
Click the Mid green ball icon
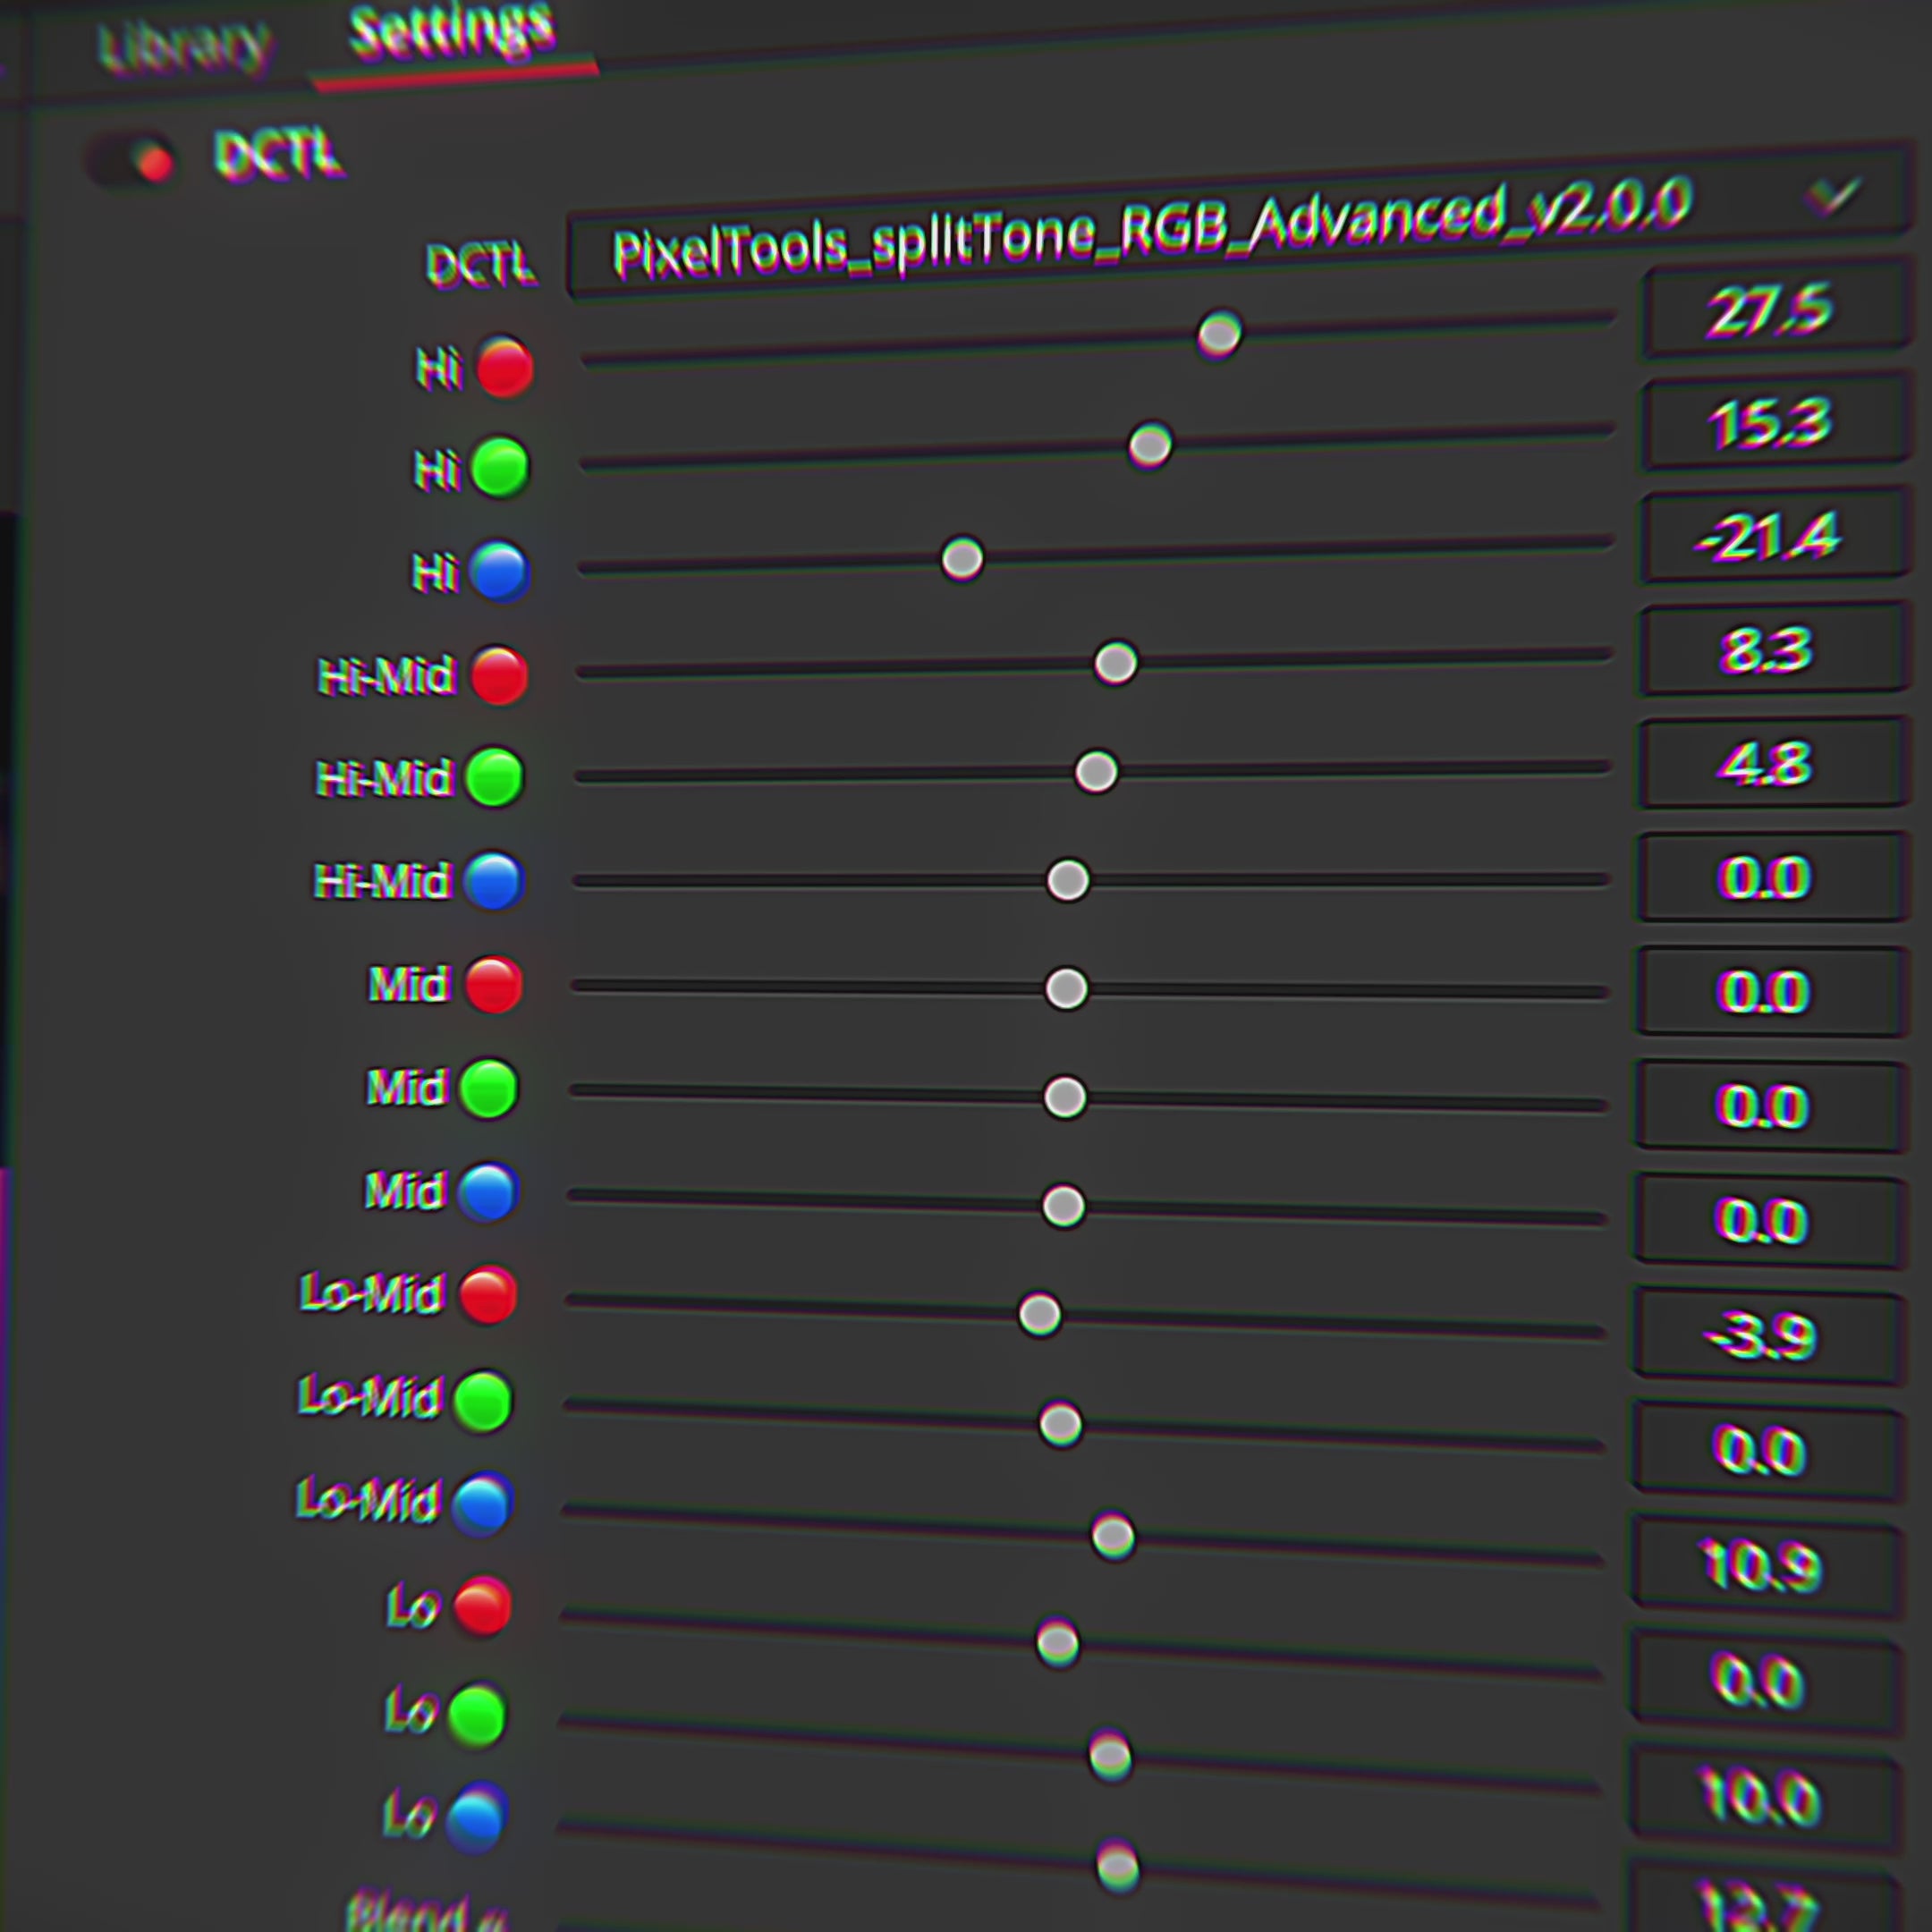489,1089
